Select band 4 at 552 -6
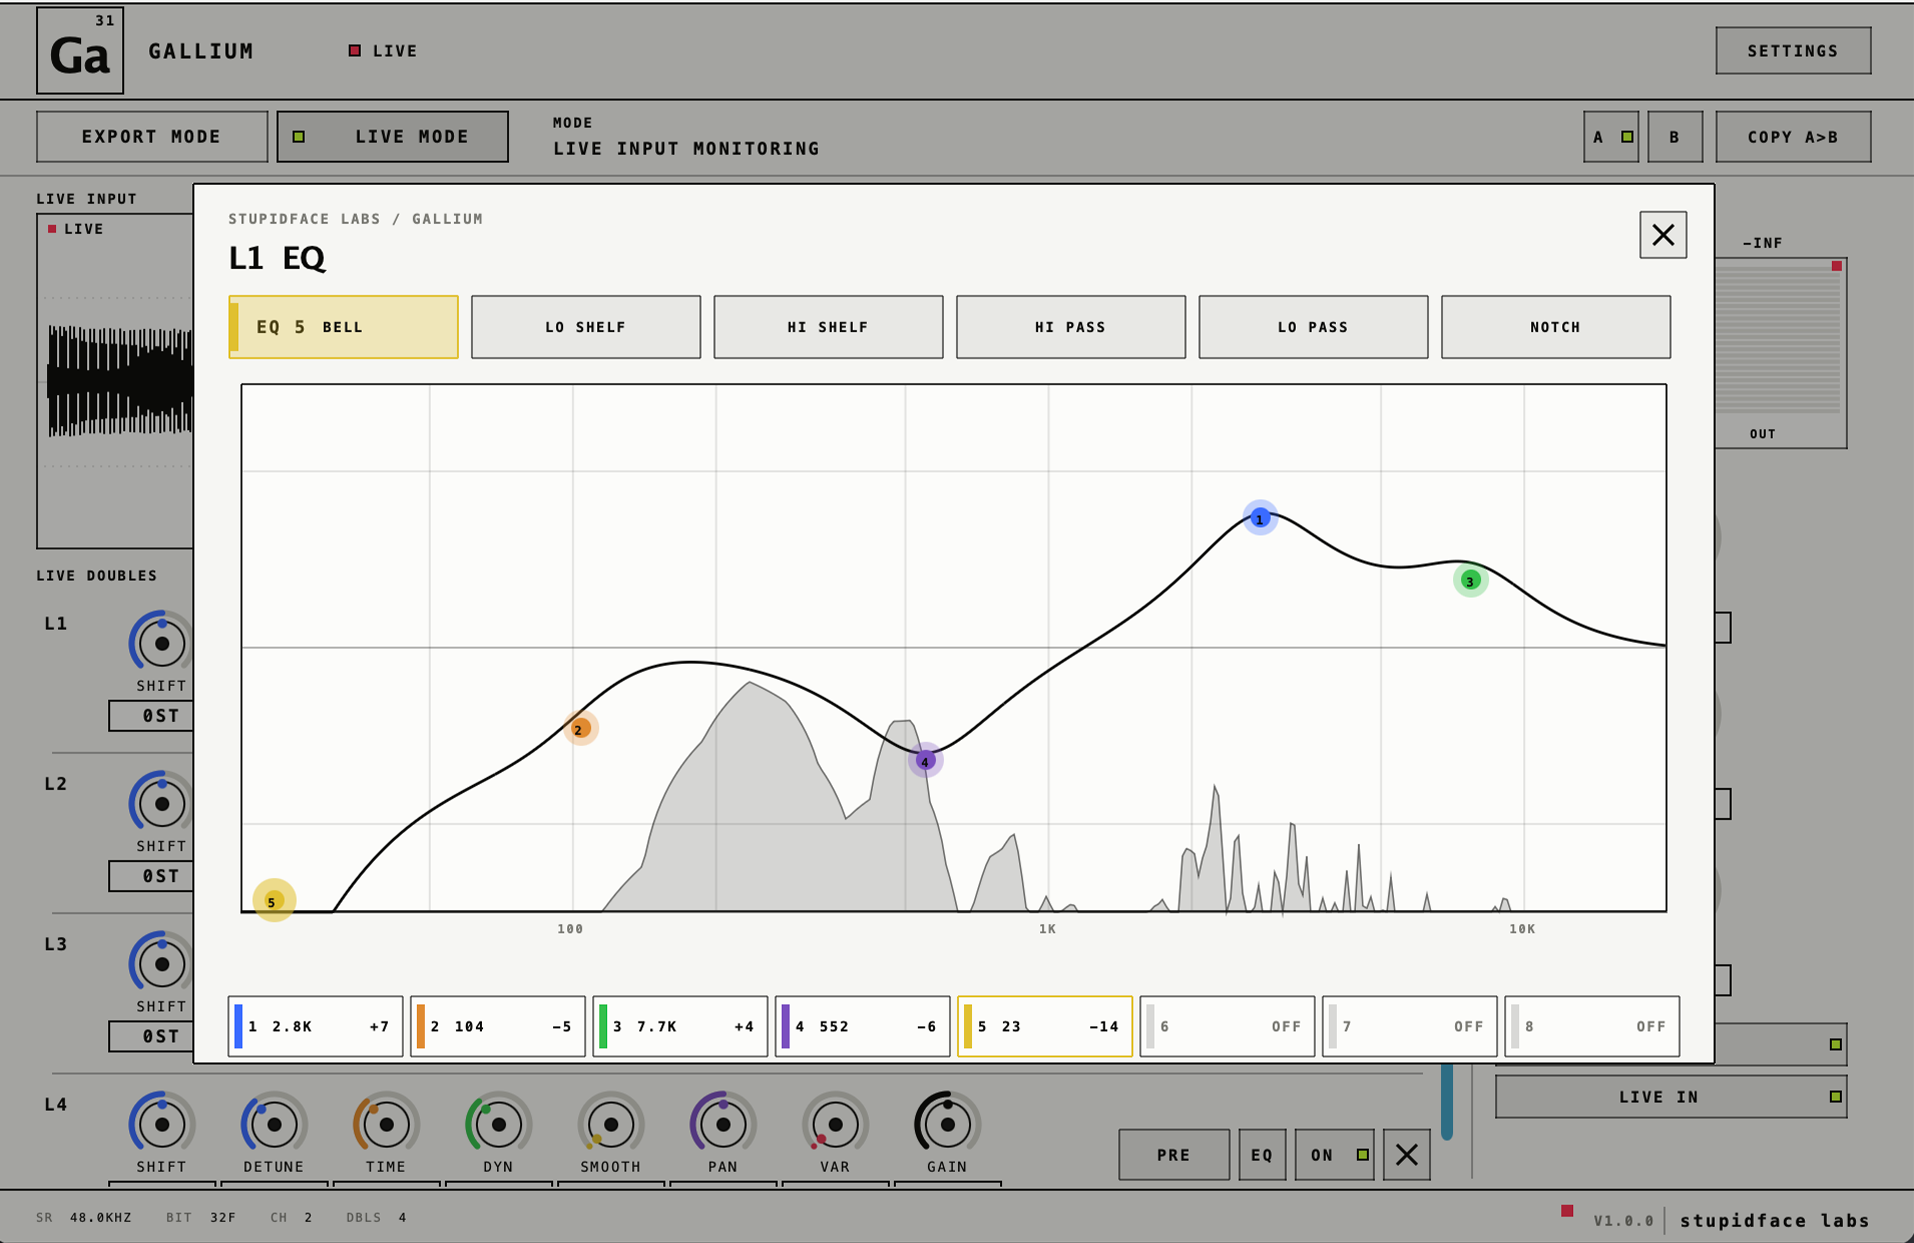Screen dimensions: 1914x1243 pyautogui.click(x=862, y=1026)
